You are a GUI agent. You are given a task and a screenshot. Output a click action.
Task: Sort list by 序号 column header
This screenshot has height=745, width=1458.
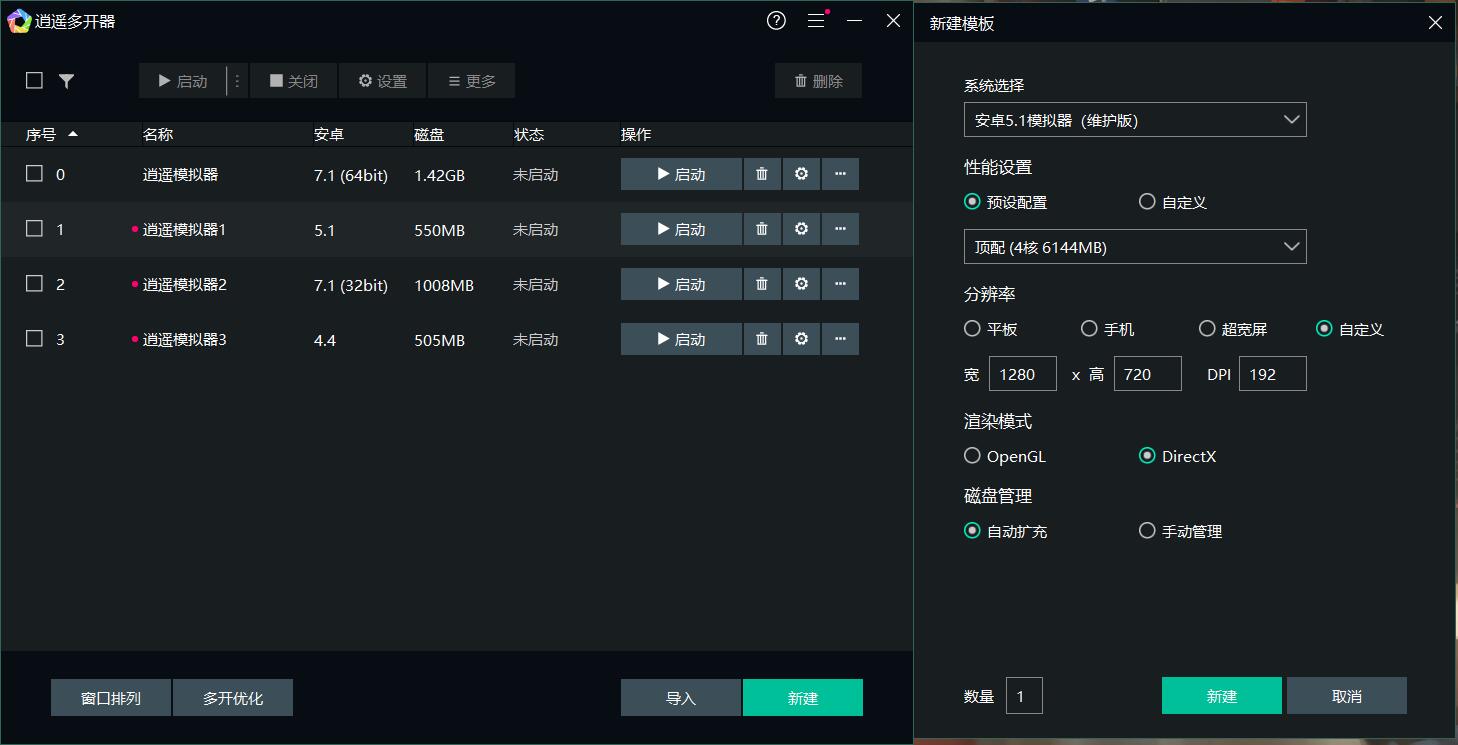click(52, 134)
